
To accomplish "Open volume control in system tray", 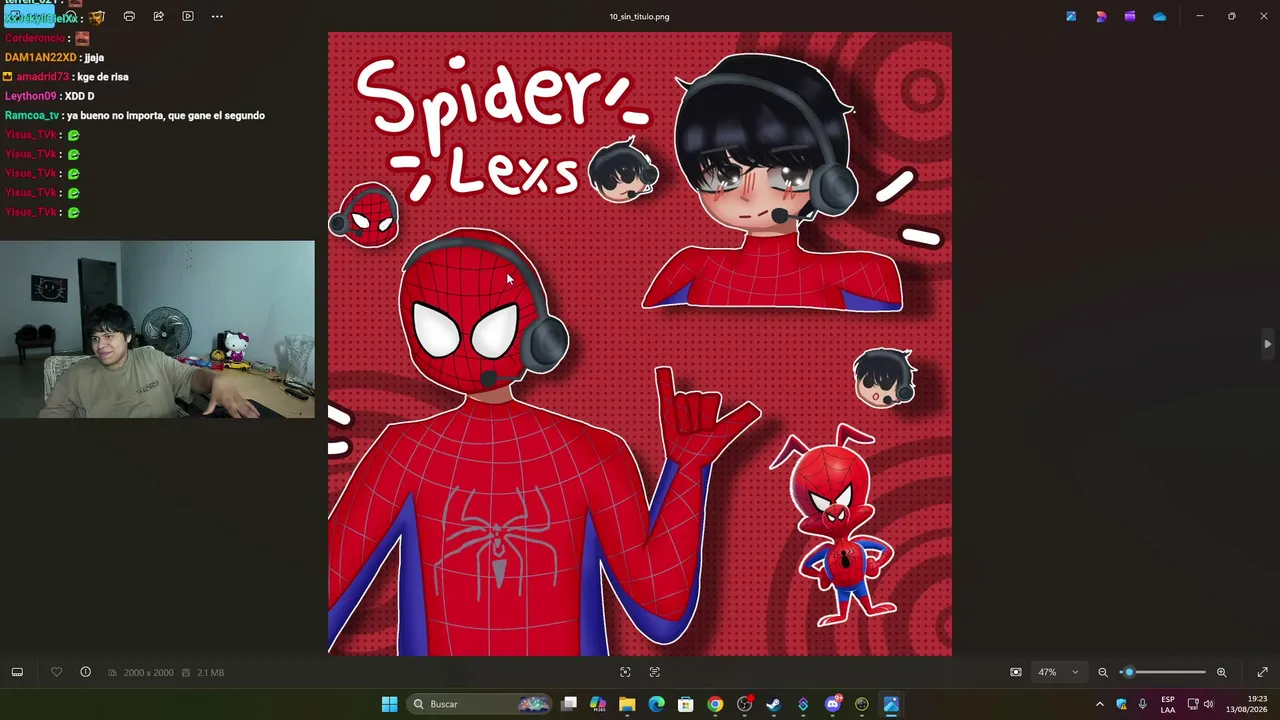I will (1208, 704).
